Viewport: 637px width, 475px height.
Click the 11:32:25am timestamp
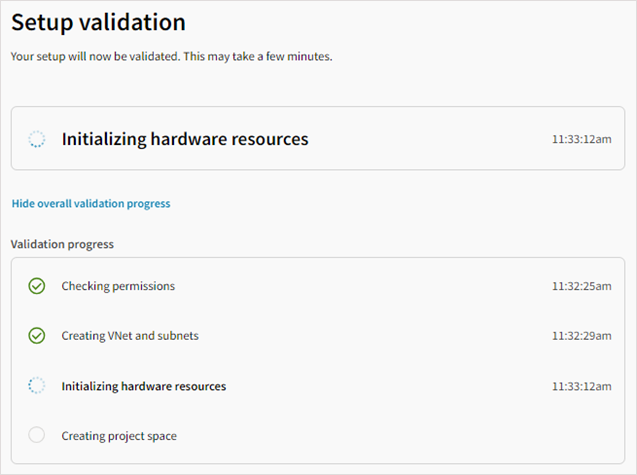click(x=581, y=286)
